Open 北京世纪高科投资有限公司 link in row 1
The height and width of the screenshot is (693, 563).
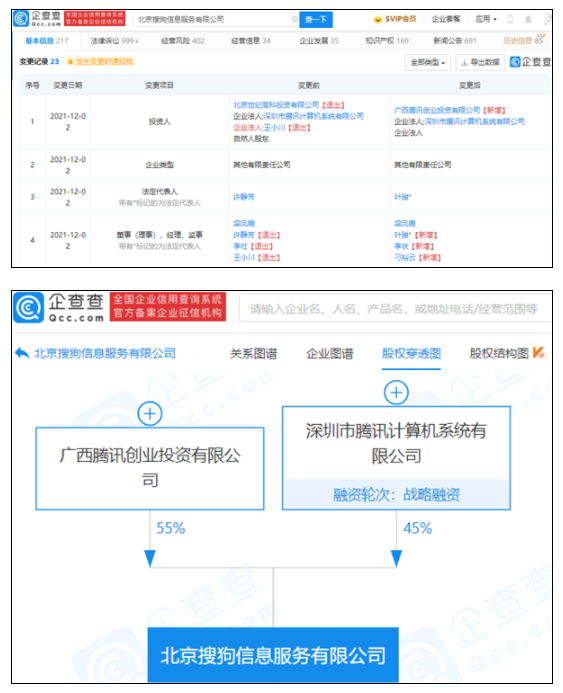click(x=276, y=105)
